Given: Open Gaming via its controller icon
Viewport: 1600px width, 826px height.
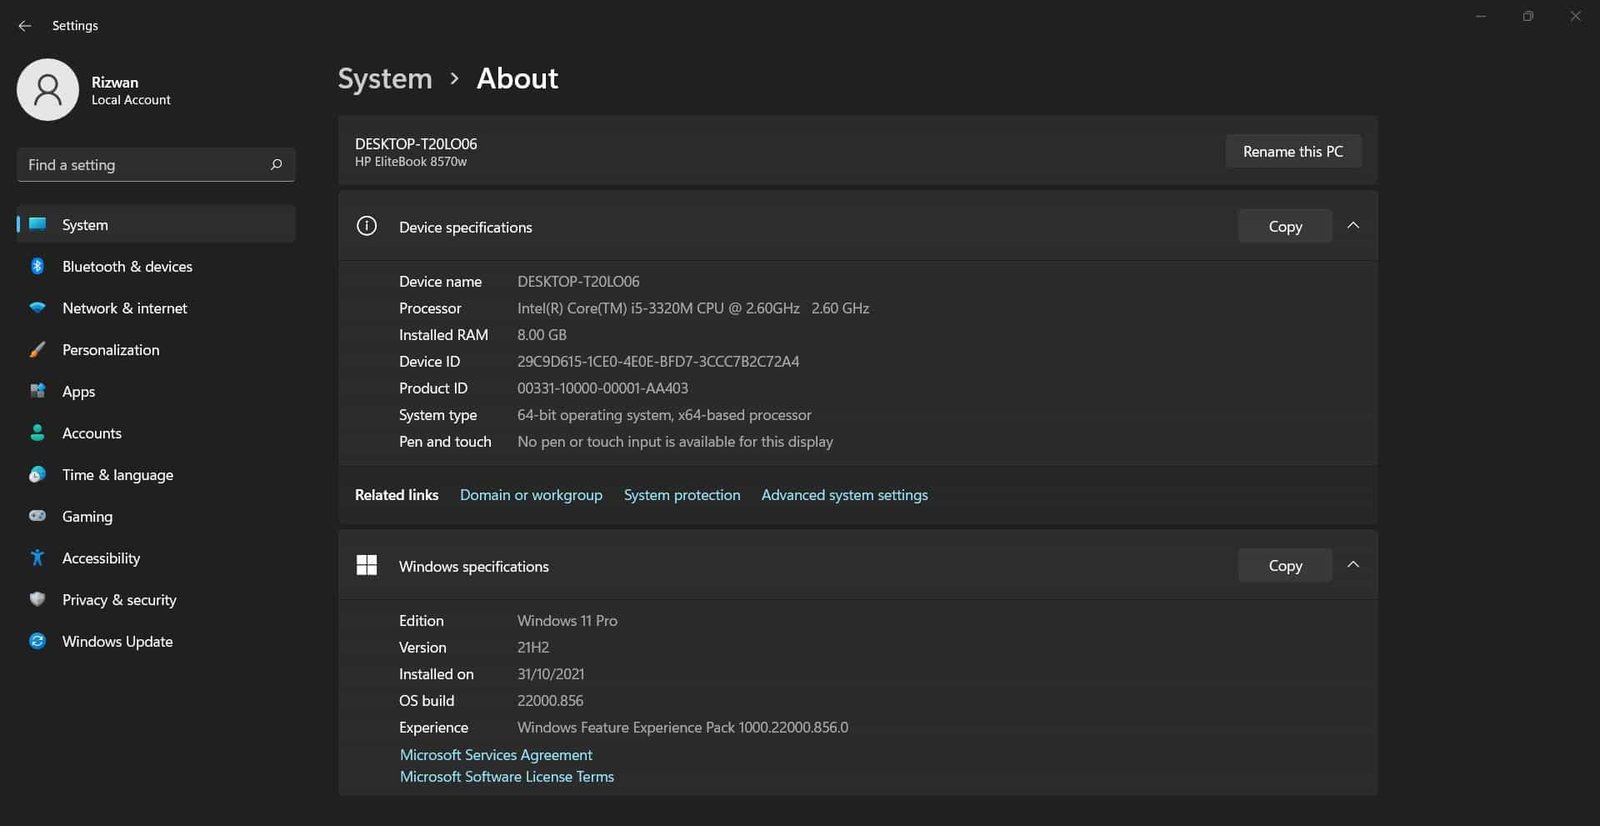Looking at the screenshot, I should (x=37, y=516).
